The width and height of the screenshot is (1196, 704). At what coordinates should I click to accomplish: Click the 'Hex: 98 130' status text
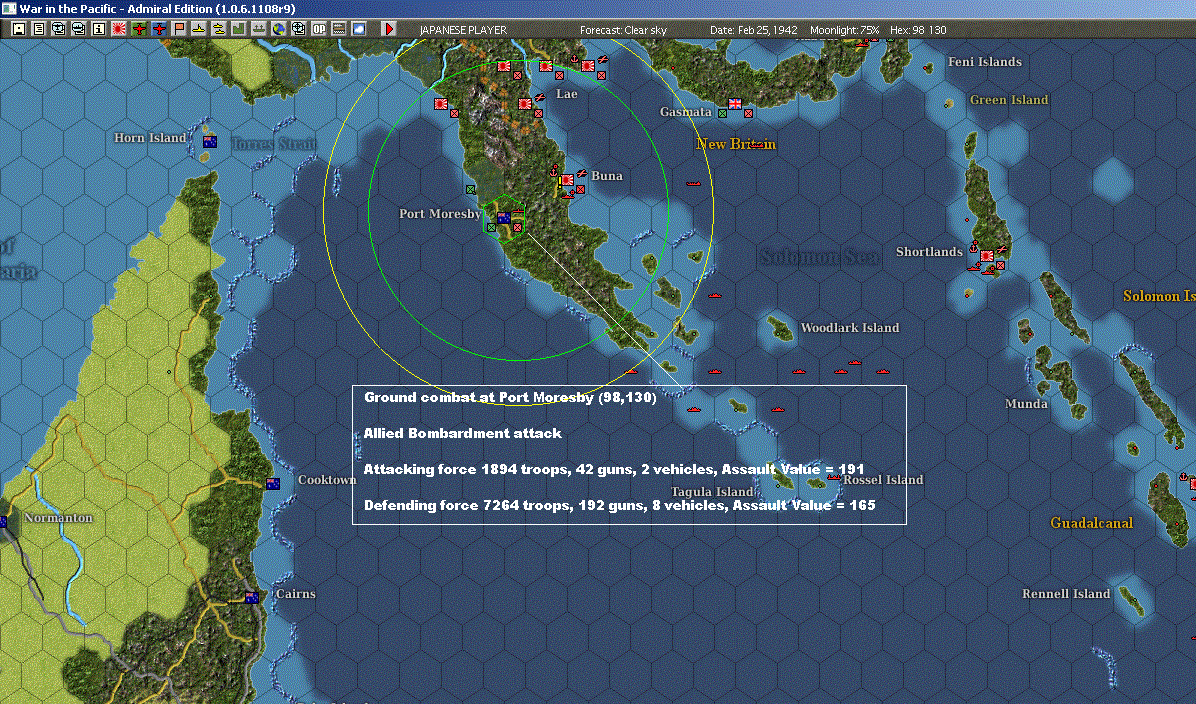point(918,30)
